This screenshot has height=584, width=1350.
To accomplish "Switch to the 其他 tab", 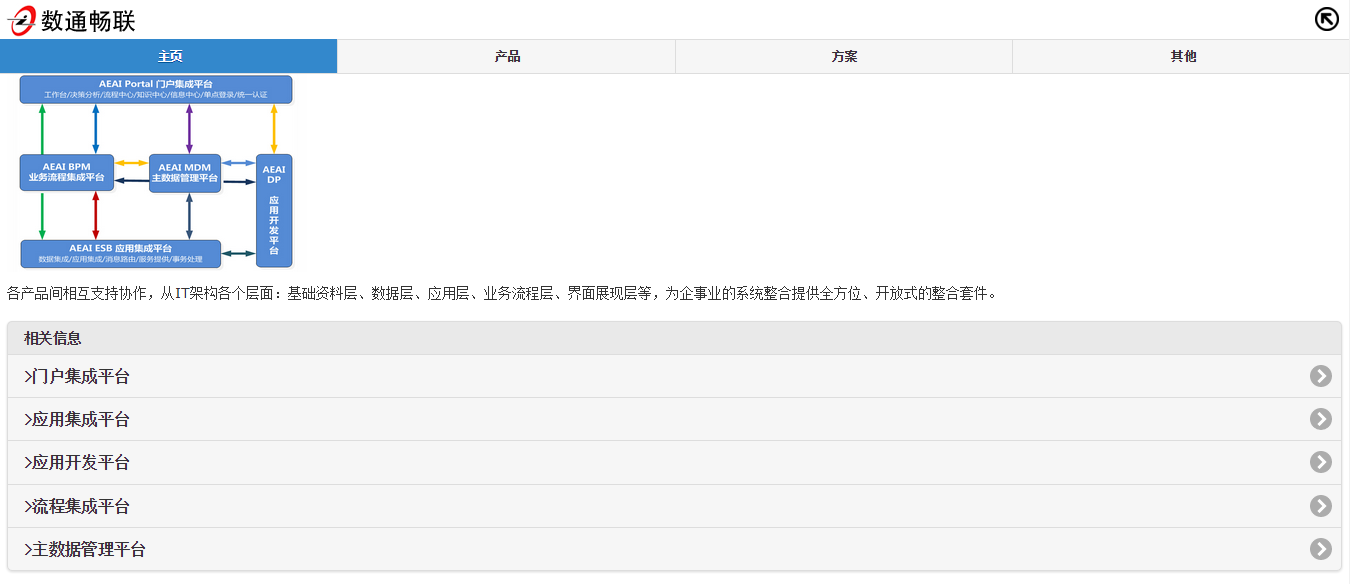I will click(x=1182, y=56).
